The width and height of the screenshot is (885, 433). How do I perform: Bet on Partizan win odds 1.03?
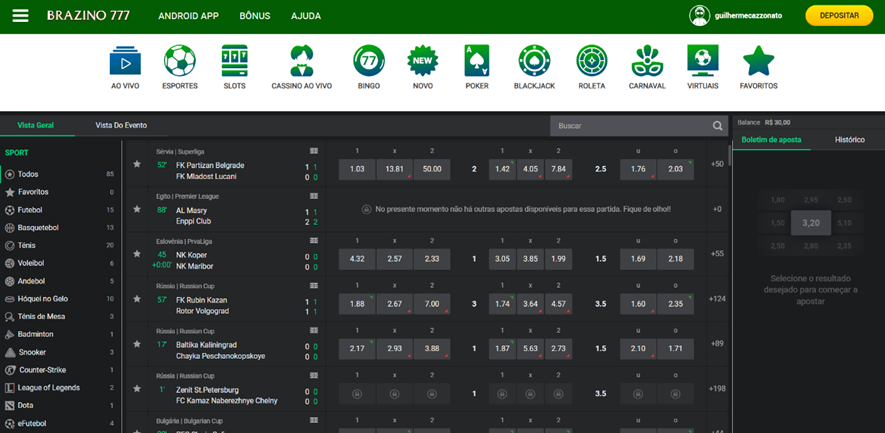click(x=357, y=169)
